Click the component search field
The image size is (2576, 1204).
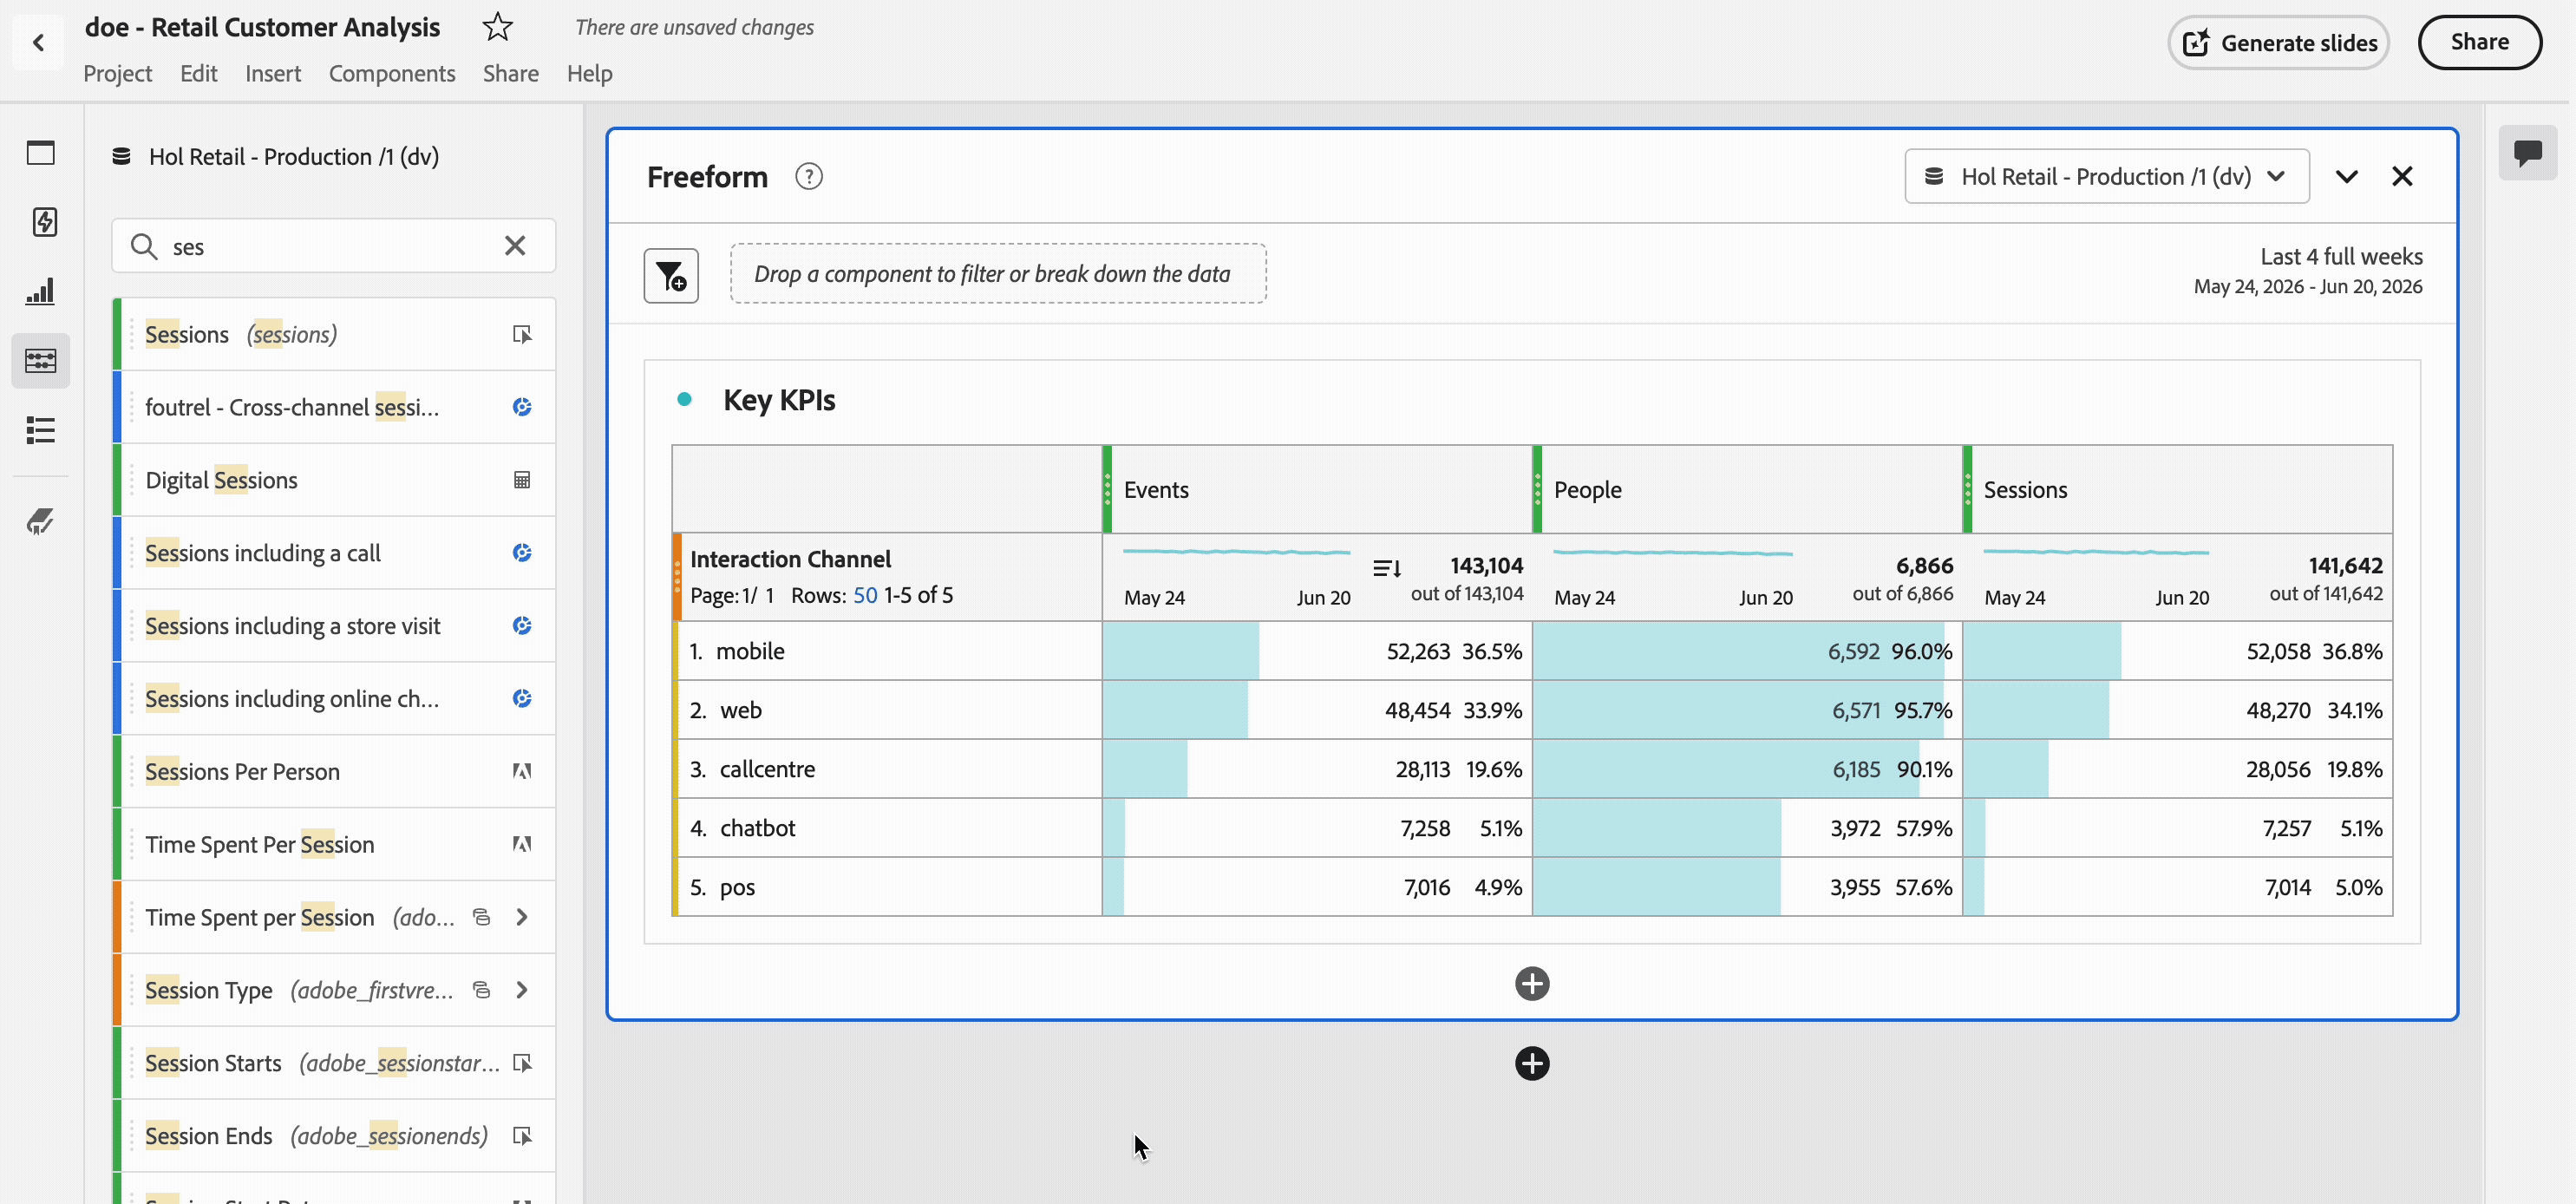(x=334, y=246)
